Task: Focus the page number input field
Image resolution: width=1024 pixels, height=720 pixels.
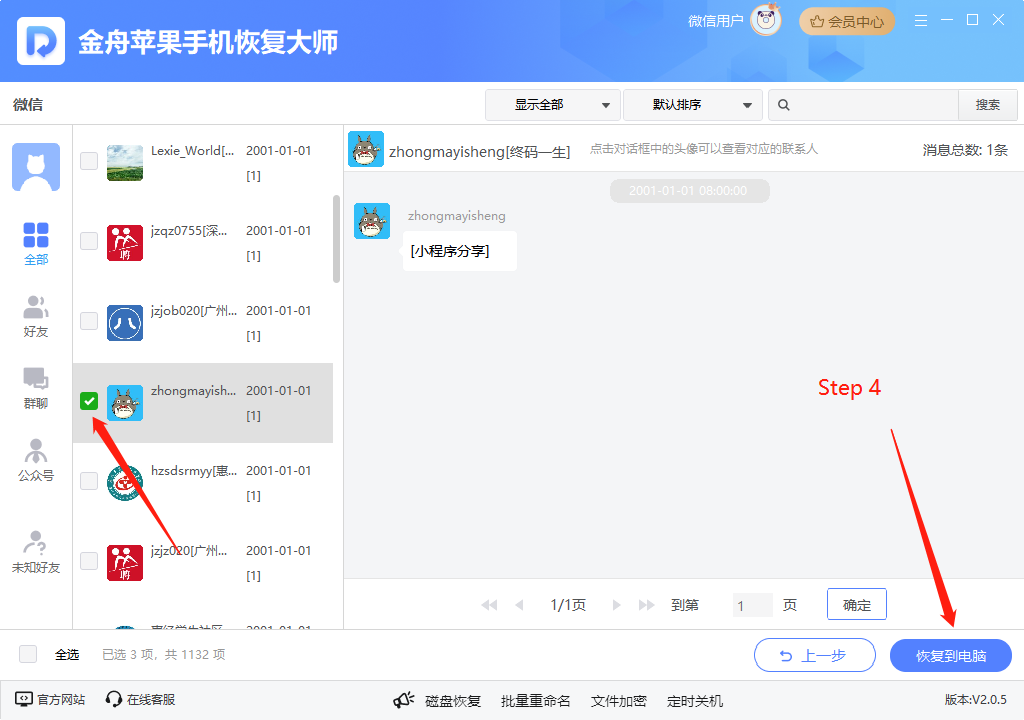Action: click(x=753, y=605)
